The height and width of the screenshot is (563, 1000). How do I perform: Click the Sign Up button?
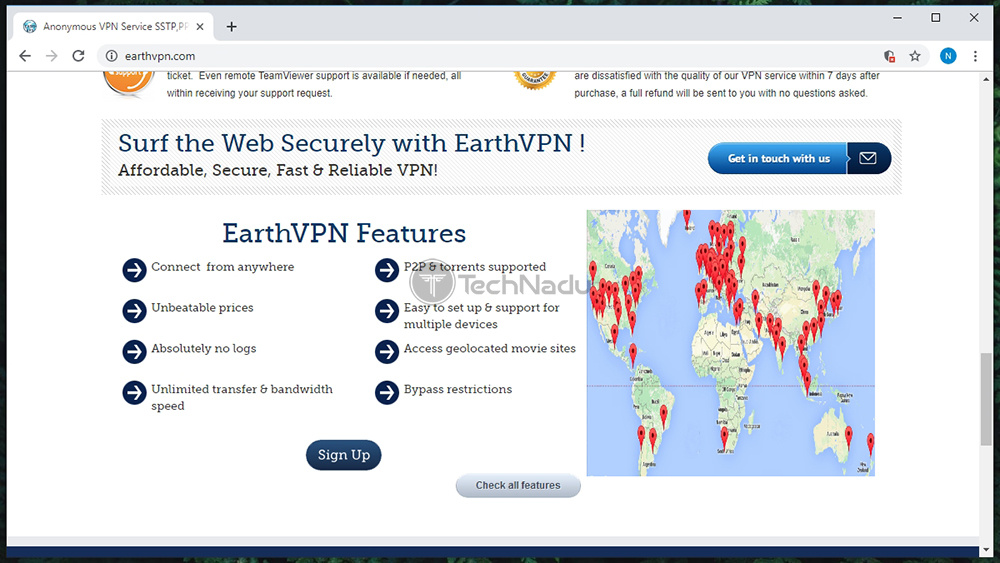(344, 455)
